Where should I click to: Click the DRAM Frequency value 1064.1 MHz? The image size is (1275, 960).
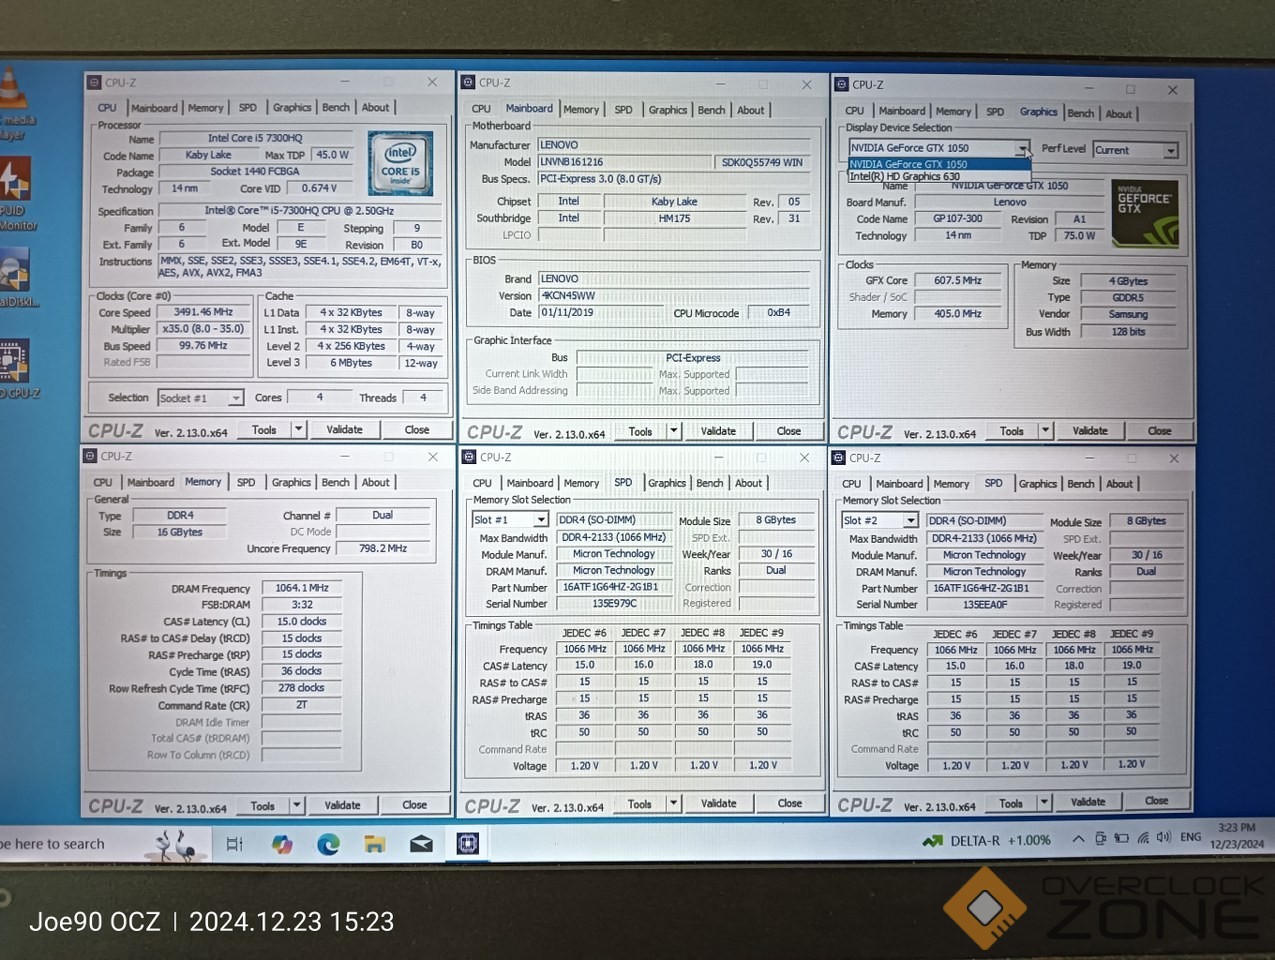[x=302, y=588]
